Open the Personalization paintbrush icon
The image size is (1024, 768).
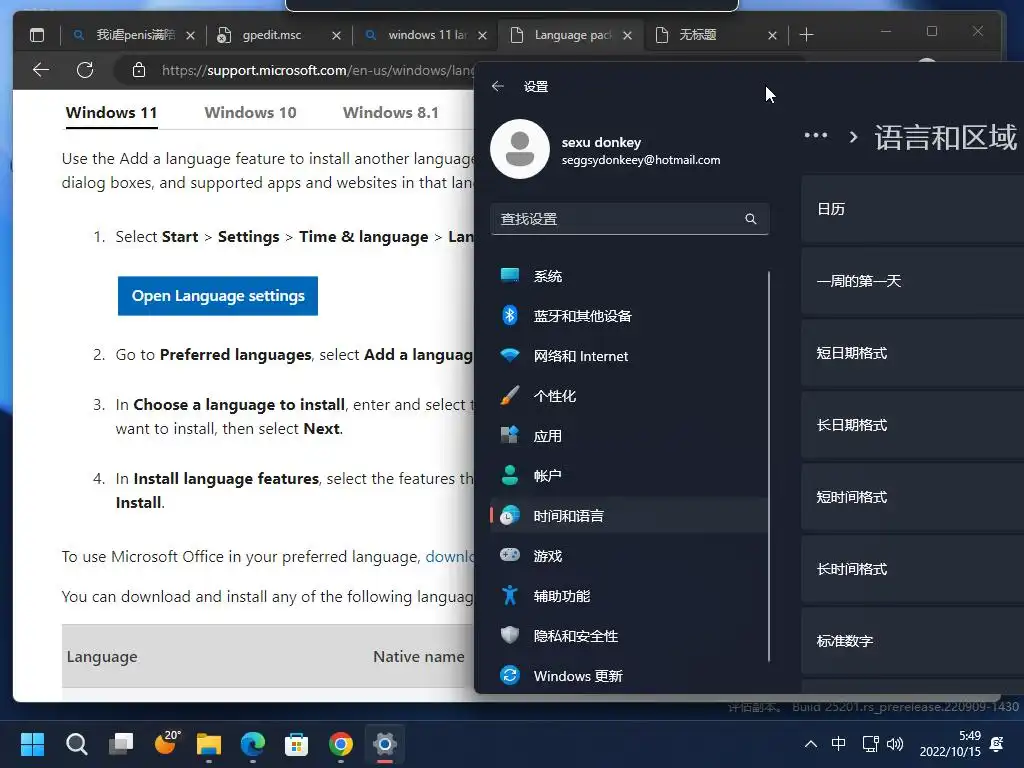509,395
